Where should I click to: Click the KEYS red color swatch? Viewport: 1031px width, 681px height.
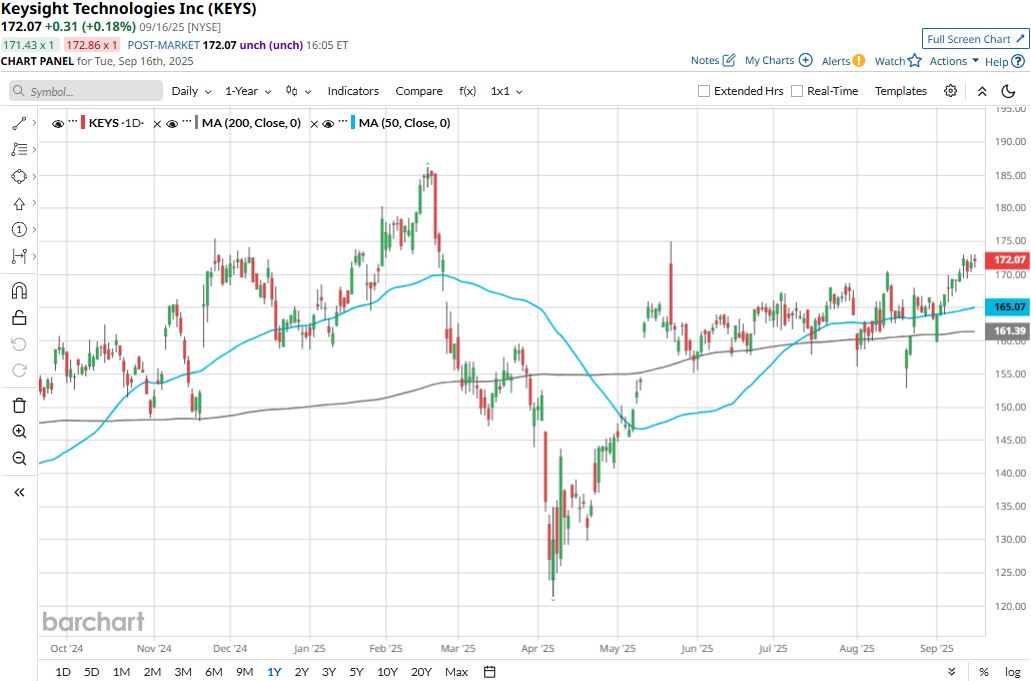[x=83, y=123]
